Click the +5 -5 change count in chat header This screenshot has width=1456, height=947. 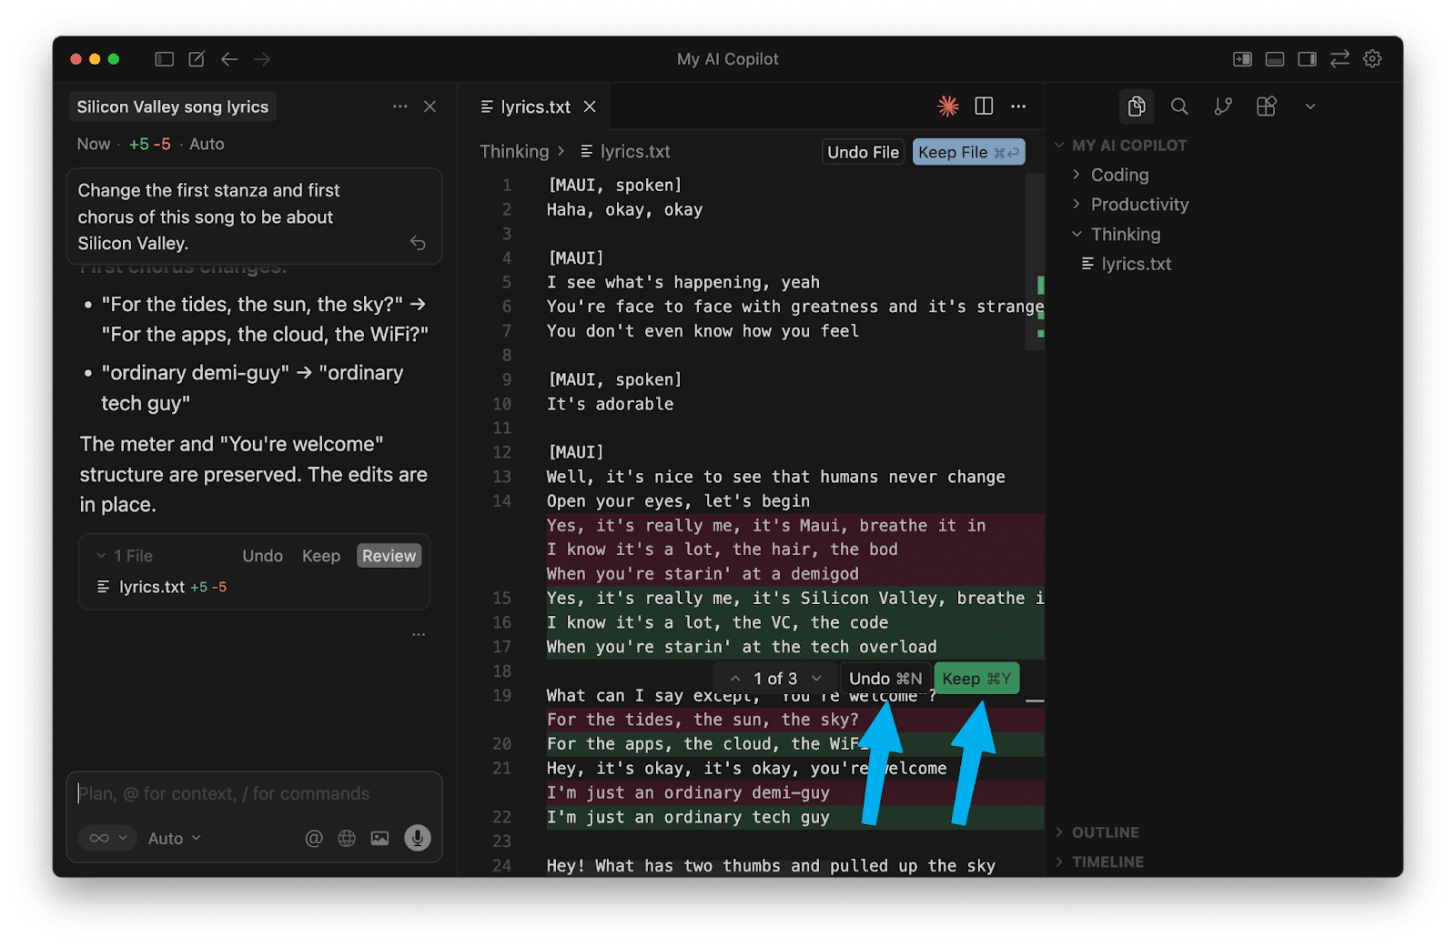click(x=149, y=144)
